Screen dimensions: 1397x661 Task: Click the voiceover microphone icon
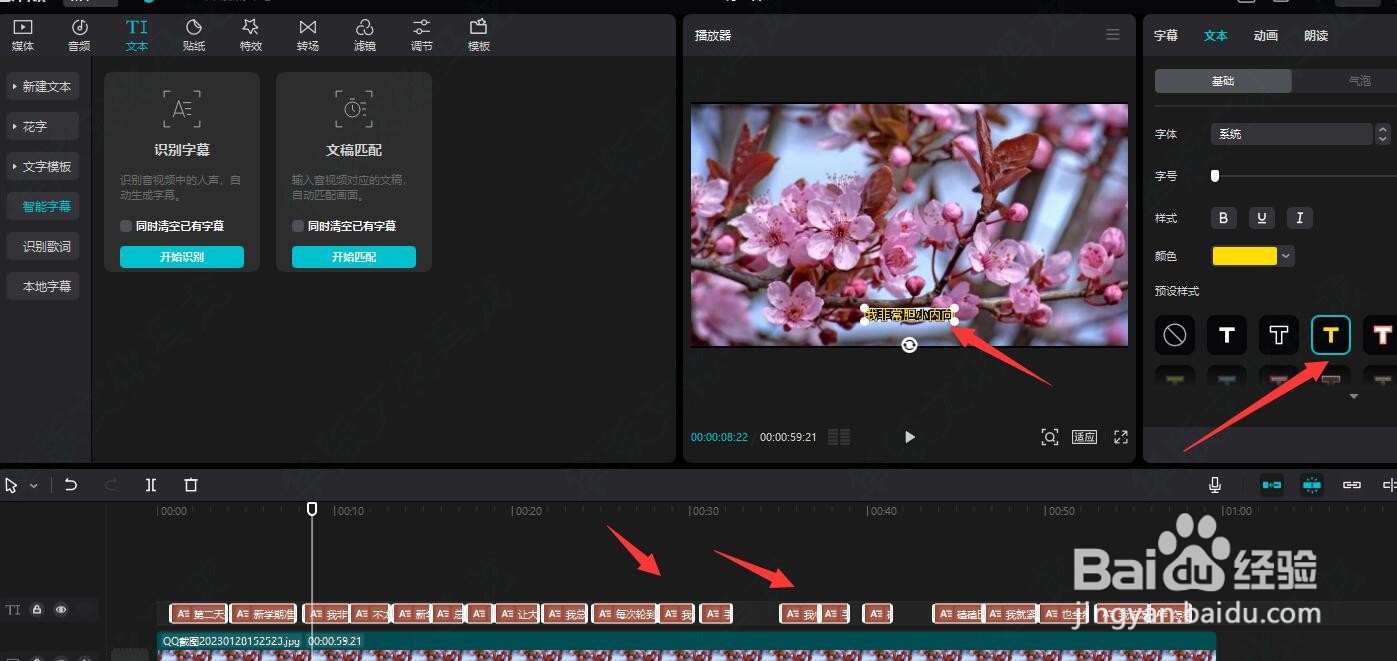tap(1213, 485)
